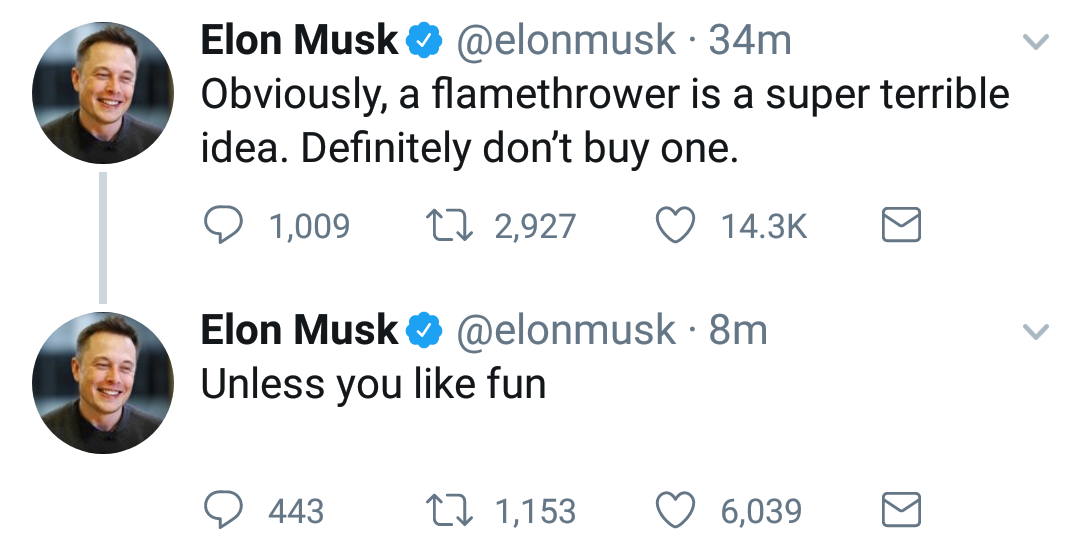Screen dimensions: 1080x542
Task: Share 'Unless you like fun' tweet via message
Action: click(x=900, y=511)
